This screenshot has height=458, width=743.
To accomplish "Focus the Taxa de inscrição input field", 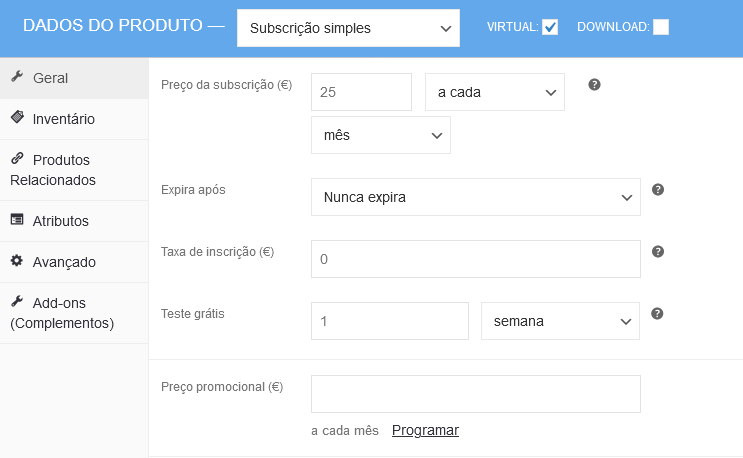I will tap(476, 259).
